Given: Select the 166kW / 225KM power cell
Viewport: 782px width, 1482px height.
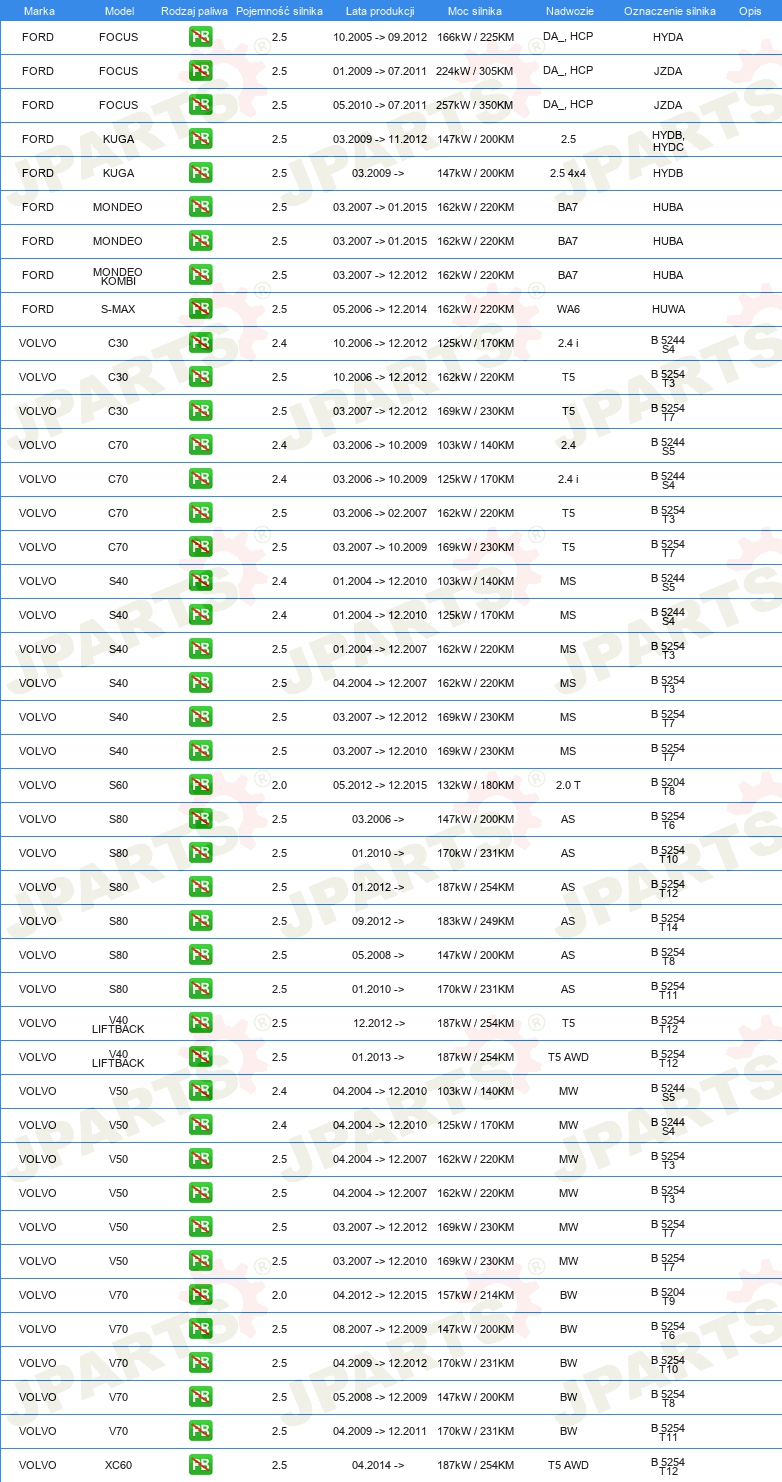Looking at the screenshot, I should point(475,37).
